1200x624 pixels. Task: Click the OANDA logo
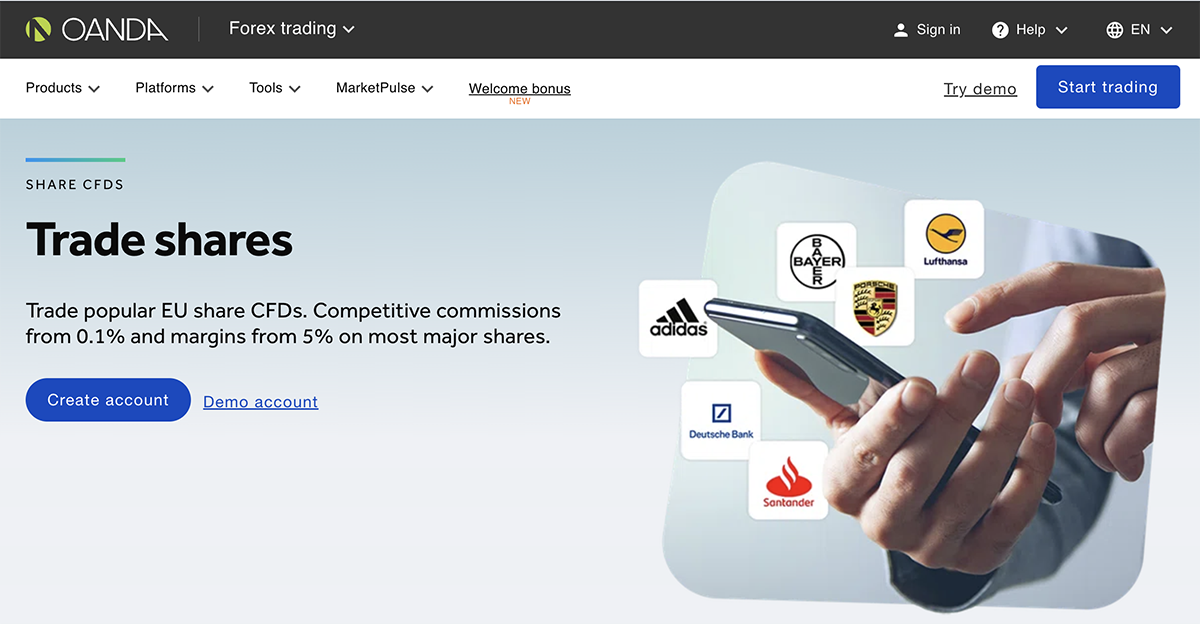[x=97, y=29]
